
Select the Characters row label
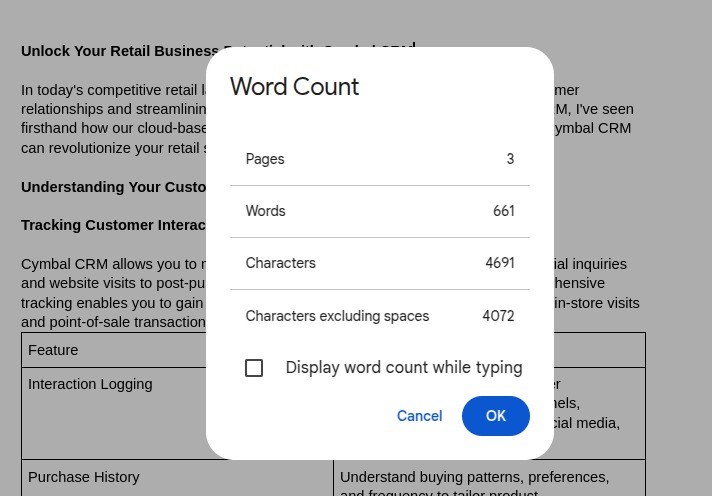click(x=280, y=263)
